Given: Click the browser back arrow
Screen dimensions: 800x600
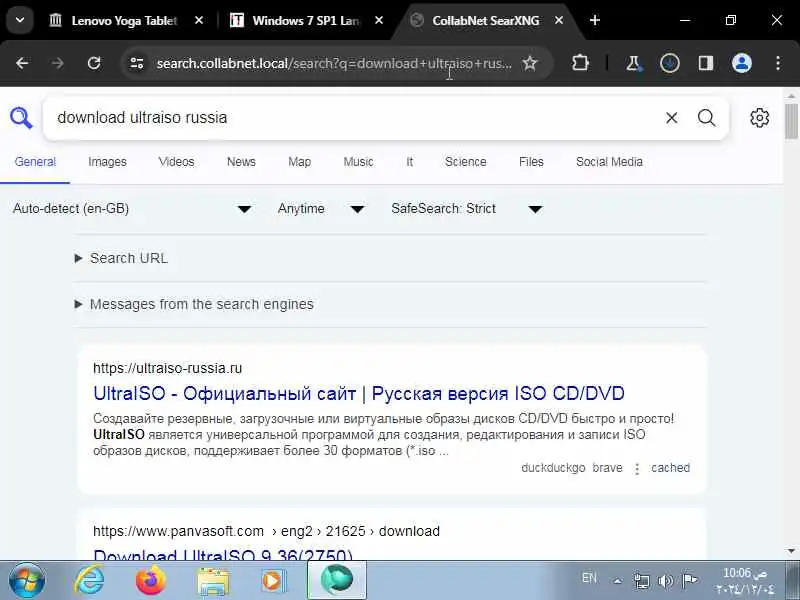Looking at the screenshot, I should tap(22, 63).
